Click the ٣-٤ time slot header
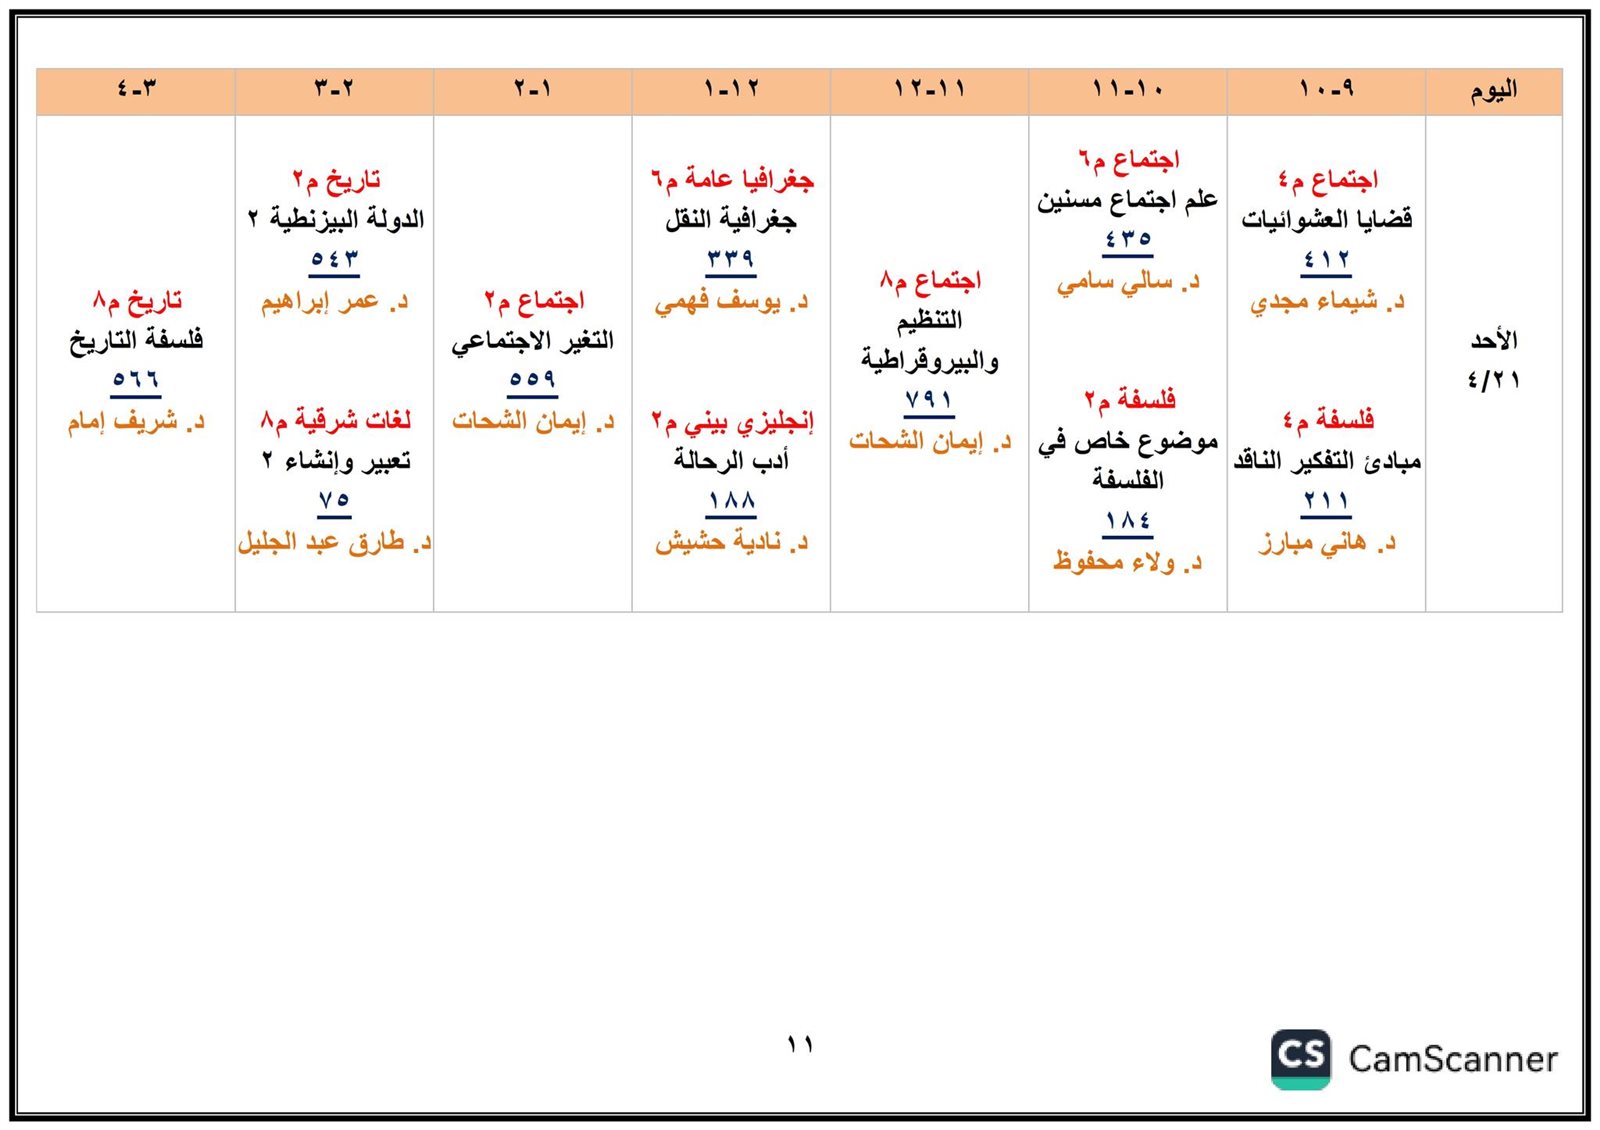1600x1130 pixels. (136, 91)
